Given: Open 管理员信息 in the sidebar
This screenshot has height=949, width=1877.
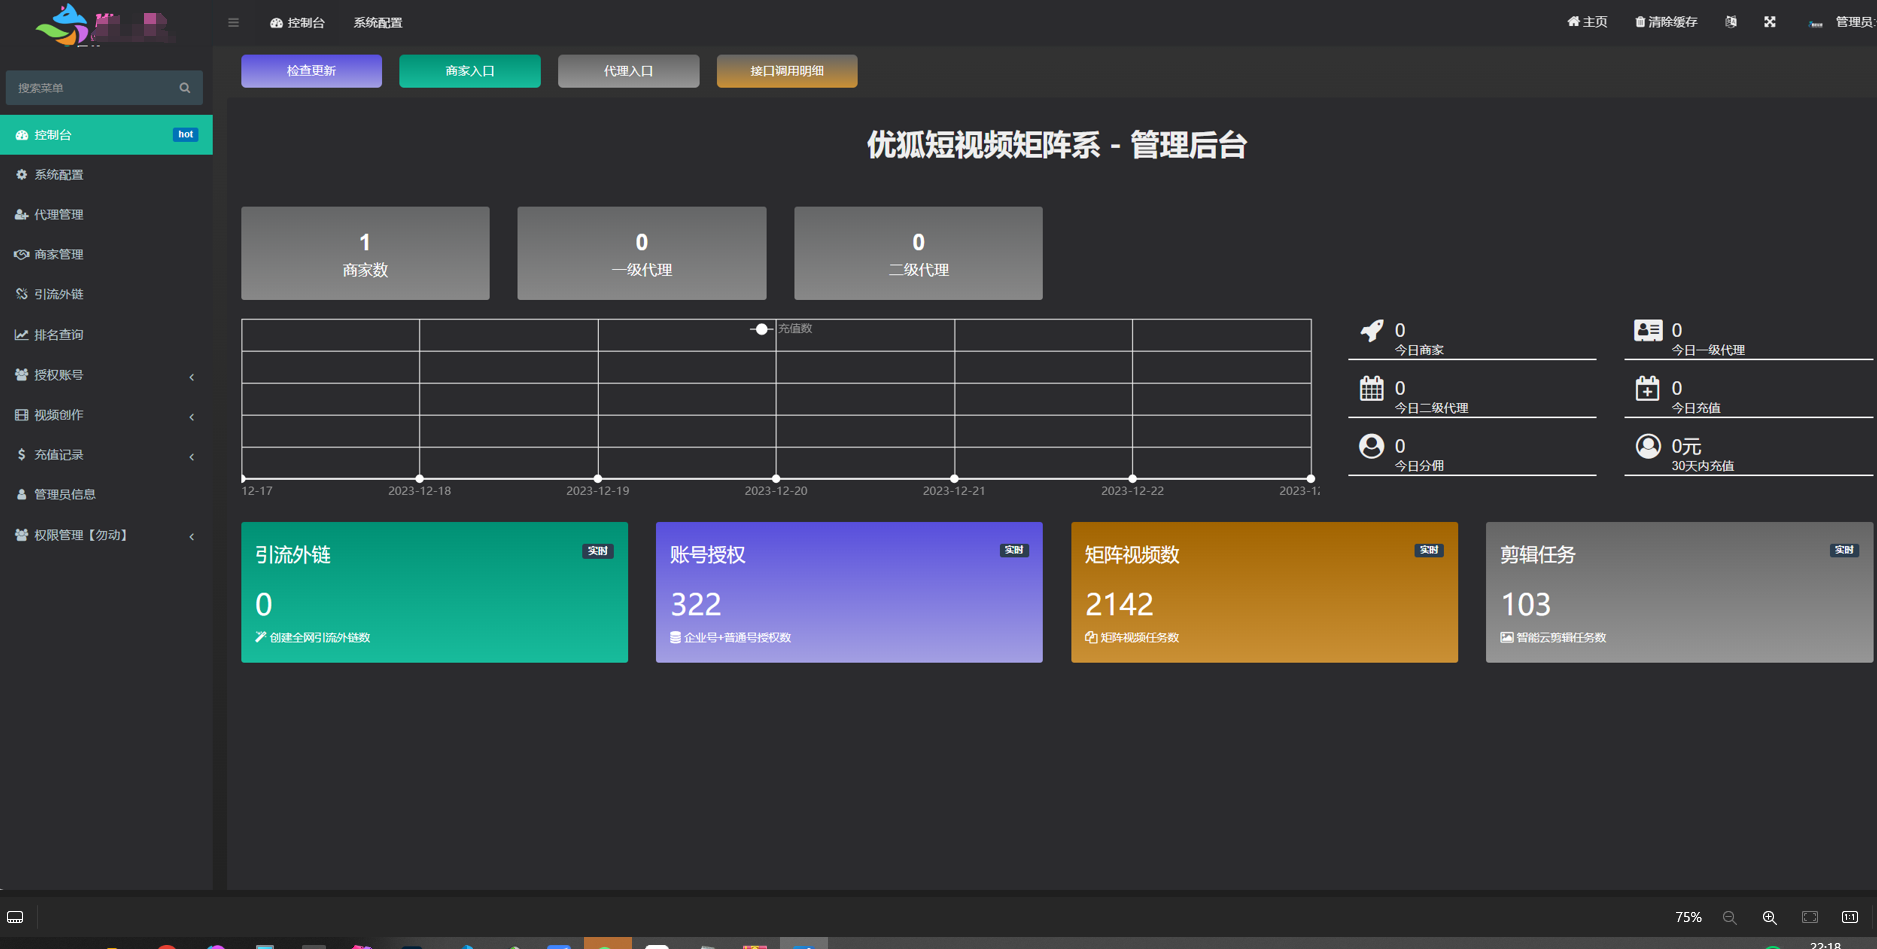Looking at the screenshot, I should (106, 495).
